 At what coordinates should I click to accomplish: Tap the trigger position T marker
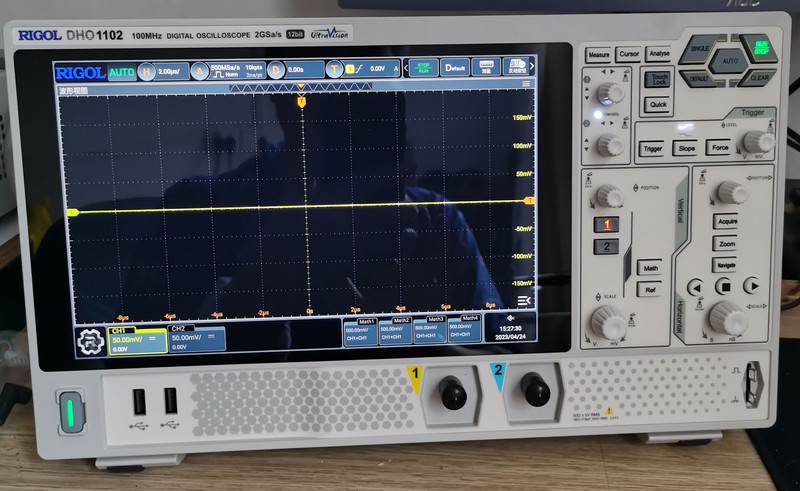(302, 101)
